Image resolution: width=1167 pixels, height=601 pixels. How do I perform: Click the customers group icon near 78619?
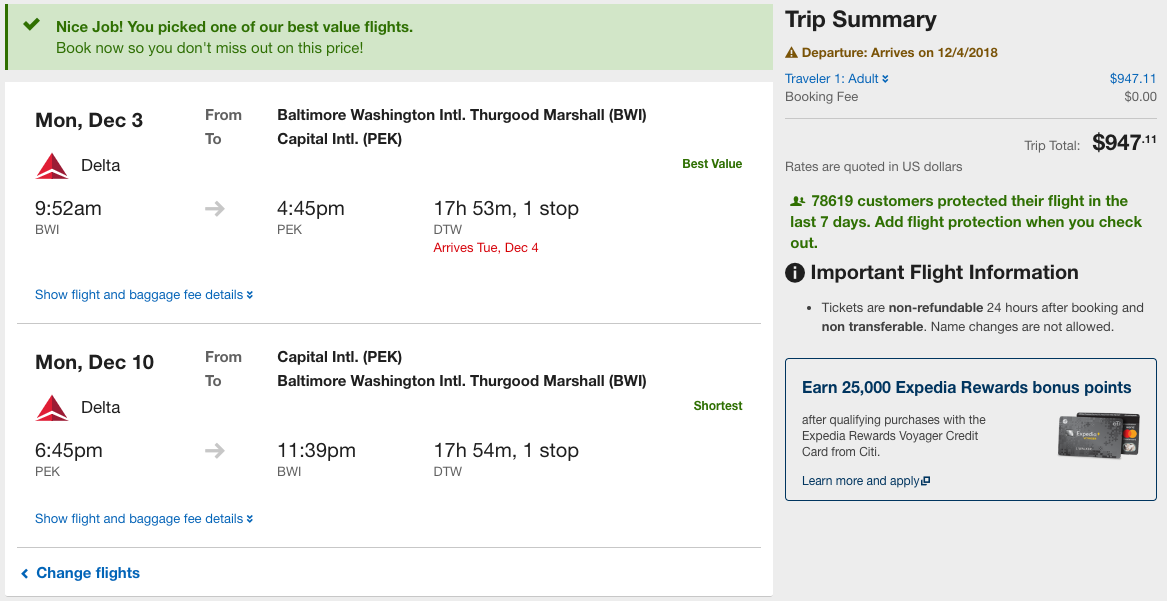[798, 201]
